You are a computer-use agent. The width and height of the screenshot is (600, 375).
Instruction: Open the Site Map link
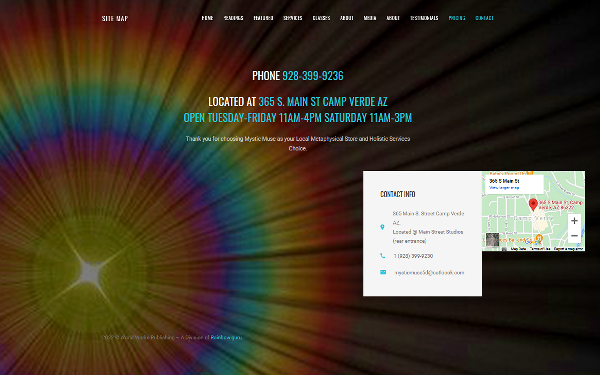point(115,18)
